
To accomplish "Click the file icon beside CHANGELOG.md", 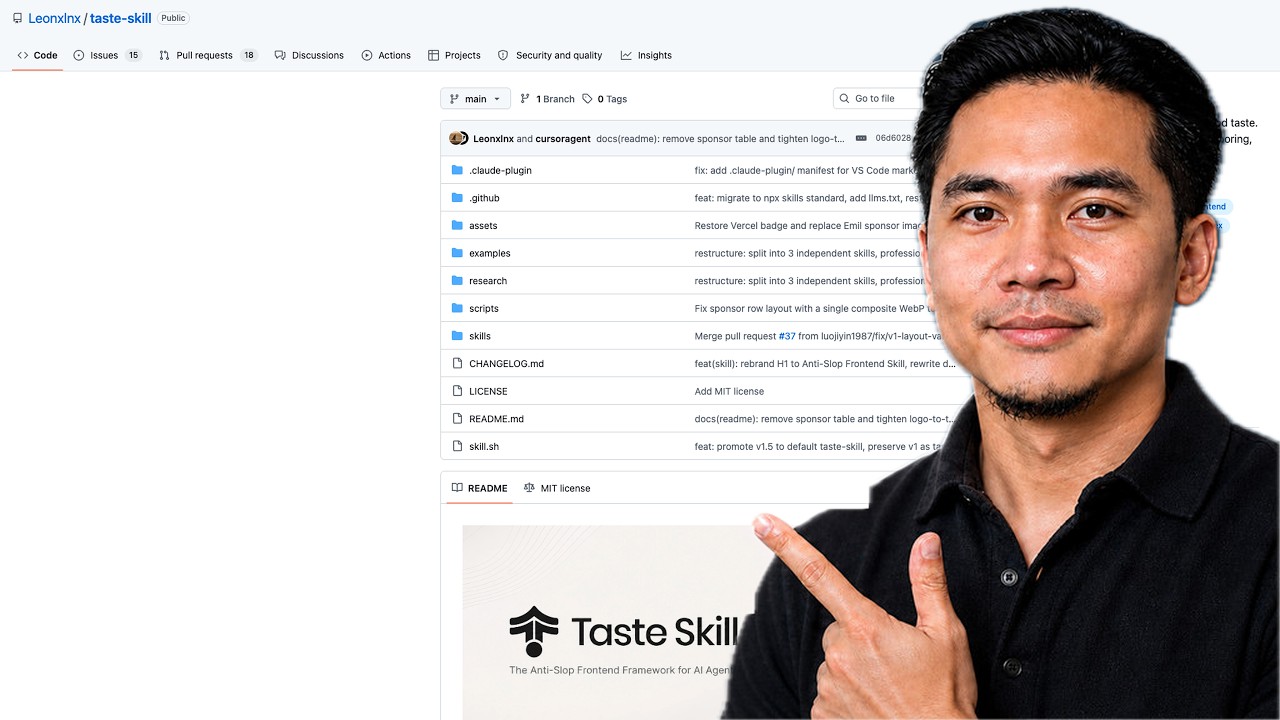I will pos(457,363).
